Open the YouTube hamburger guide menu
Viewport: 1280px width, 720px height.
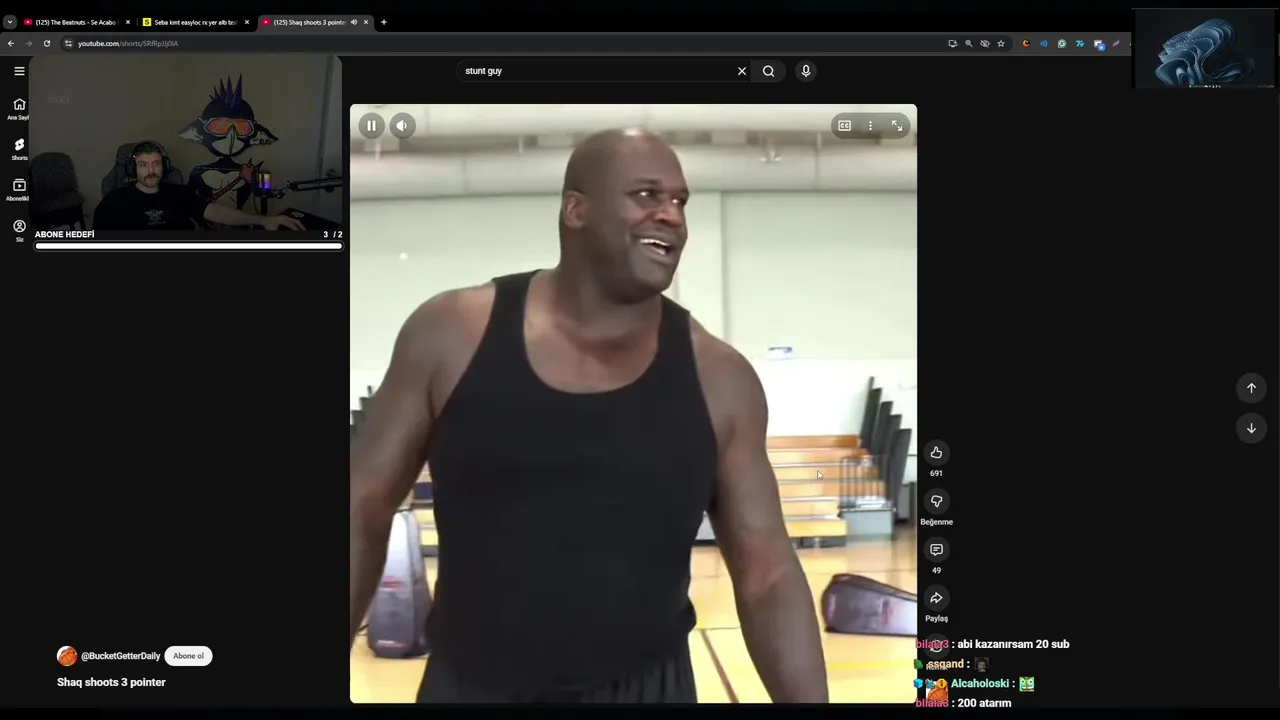coord(19,71)
